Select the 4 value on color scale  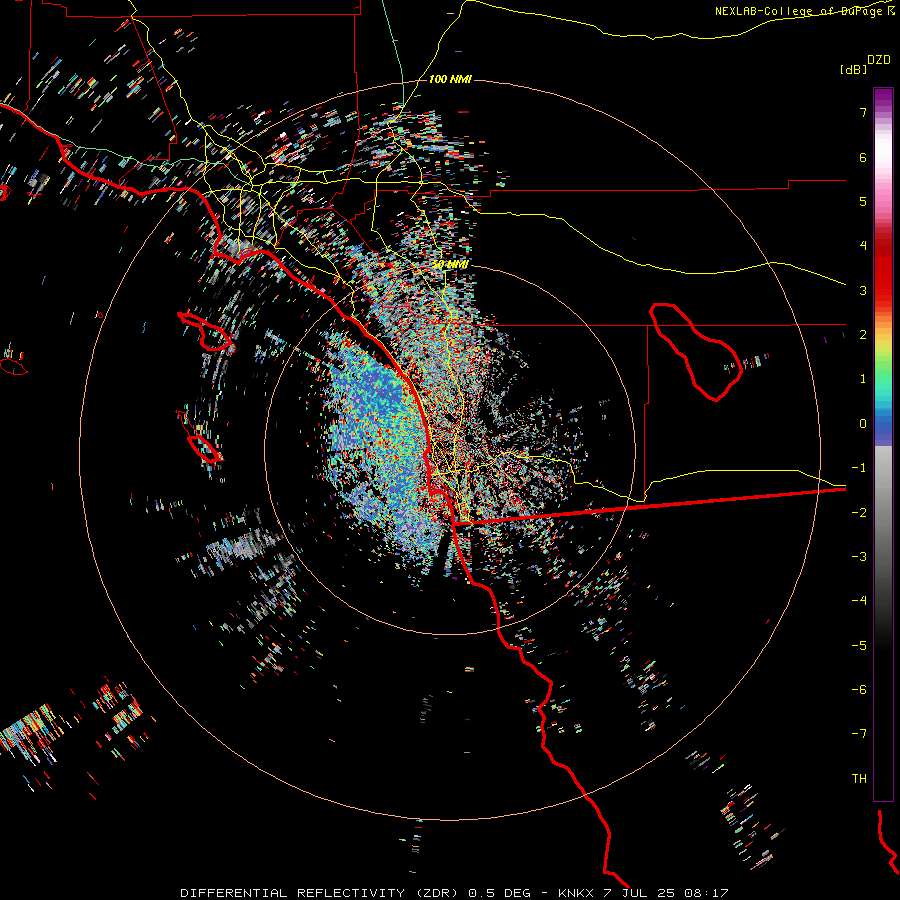863,246
